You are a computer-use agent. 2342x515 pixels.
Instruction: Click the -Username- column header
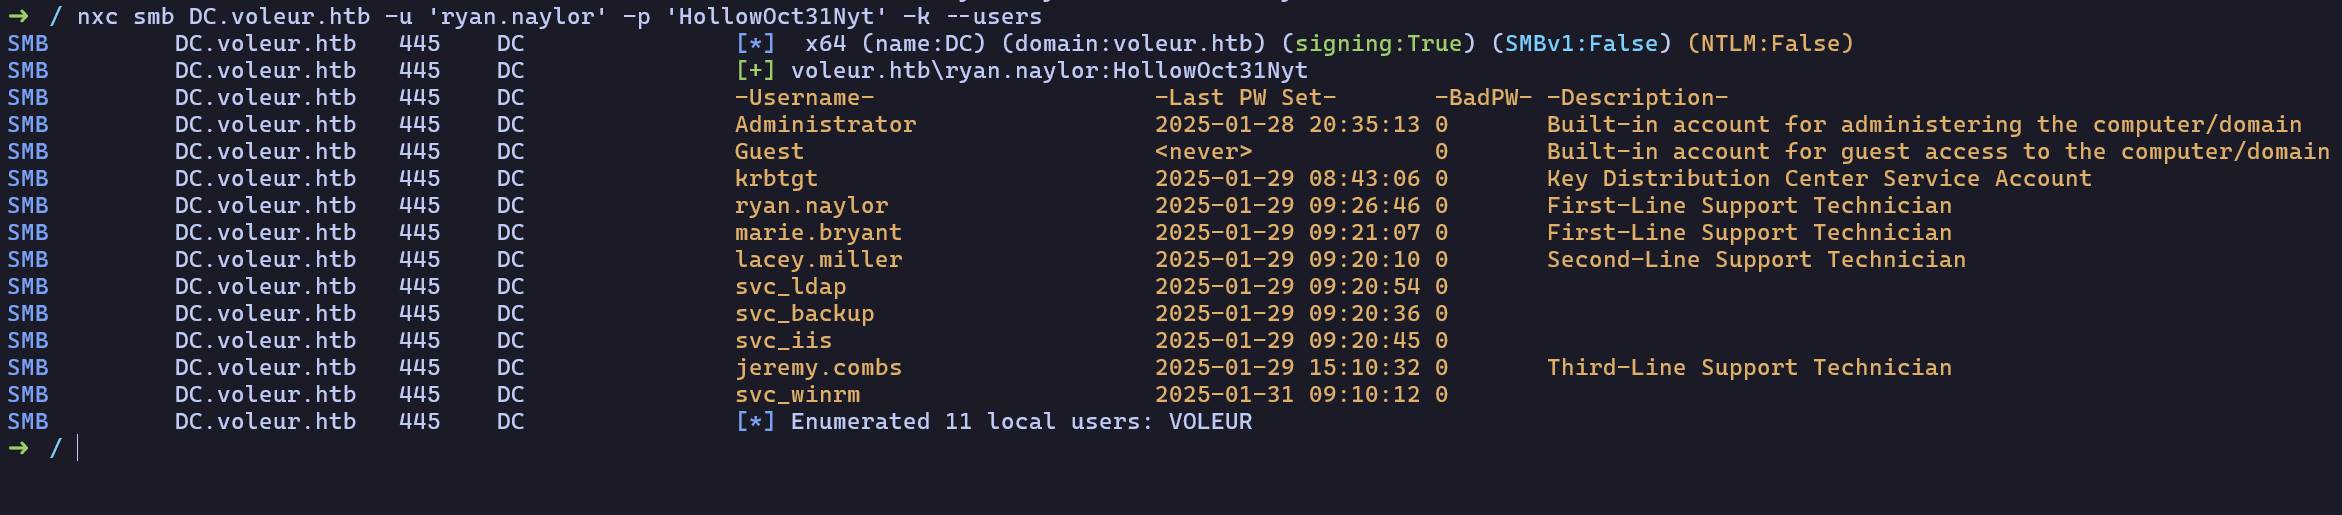(804, 98)
